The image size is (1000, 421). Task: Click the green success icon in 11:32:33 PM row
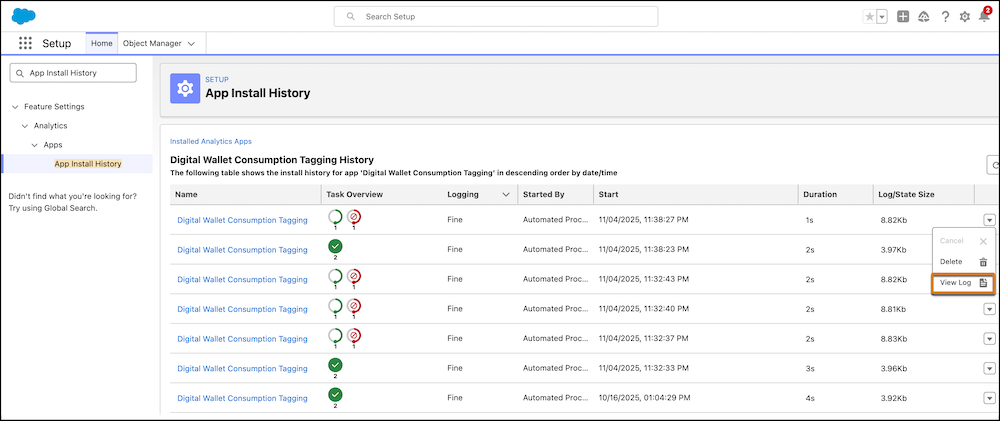pos(335,365)
